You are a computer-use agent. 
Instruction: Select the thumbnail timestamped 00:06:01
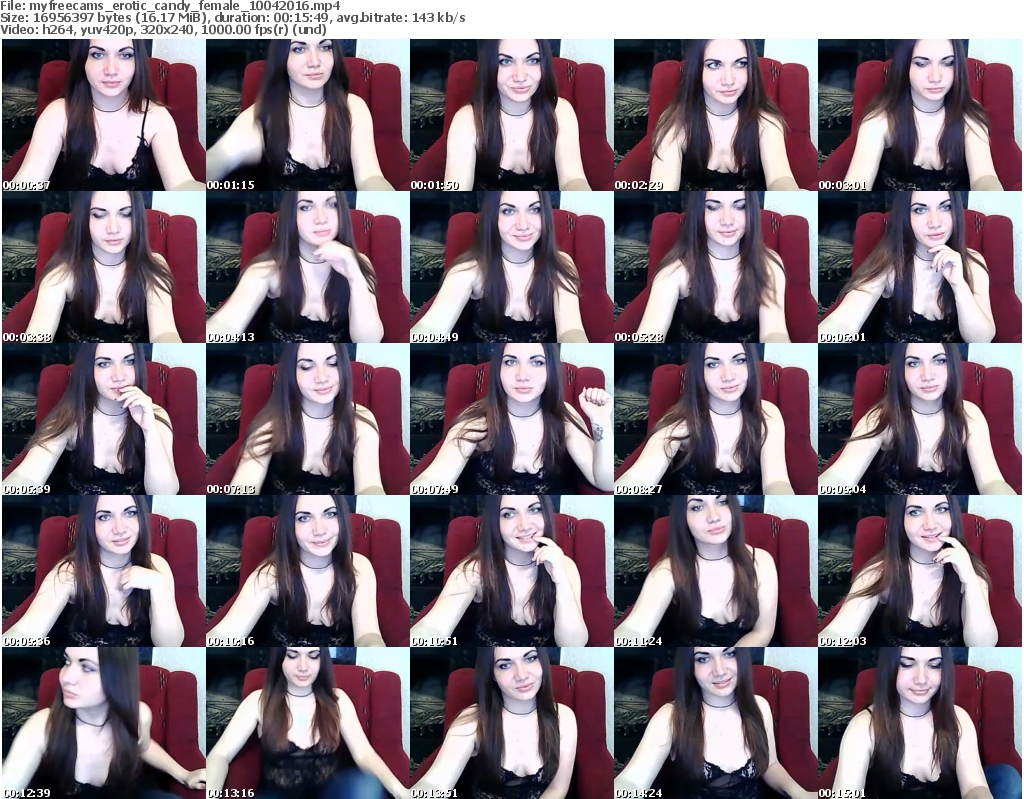[x=920, y=267]
